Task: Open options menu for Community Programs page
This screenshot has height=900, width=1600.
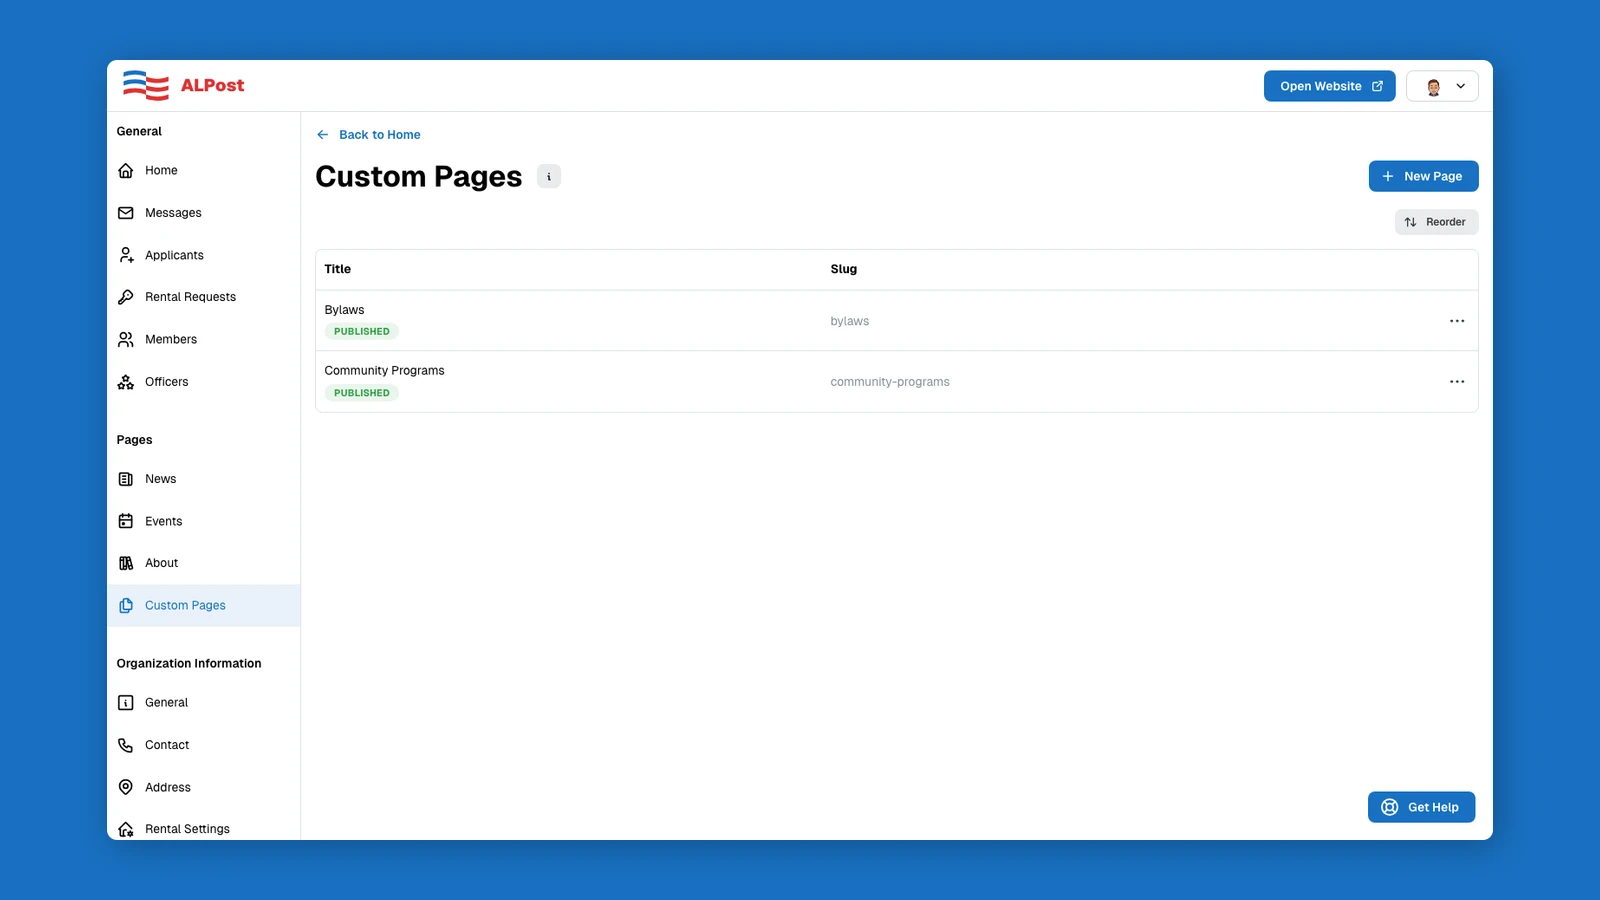Action: click(x=1457, y=381)
